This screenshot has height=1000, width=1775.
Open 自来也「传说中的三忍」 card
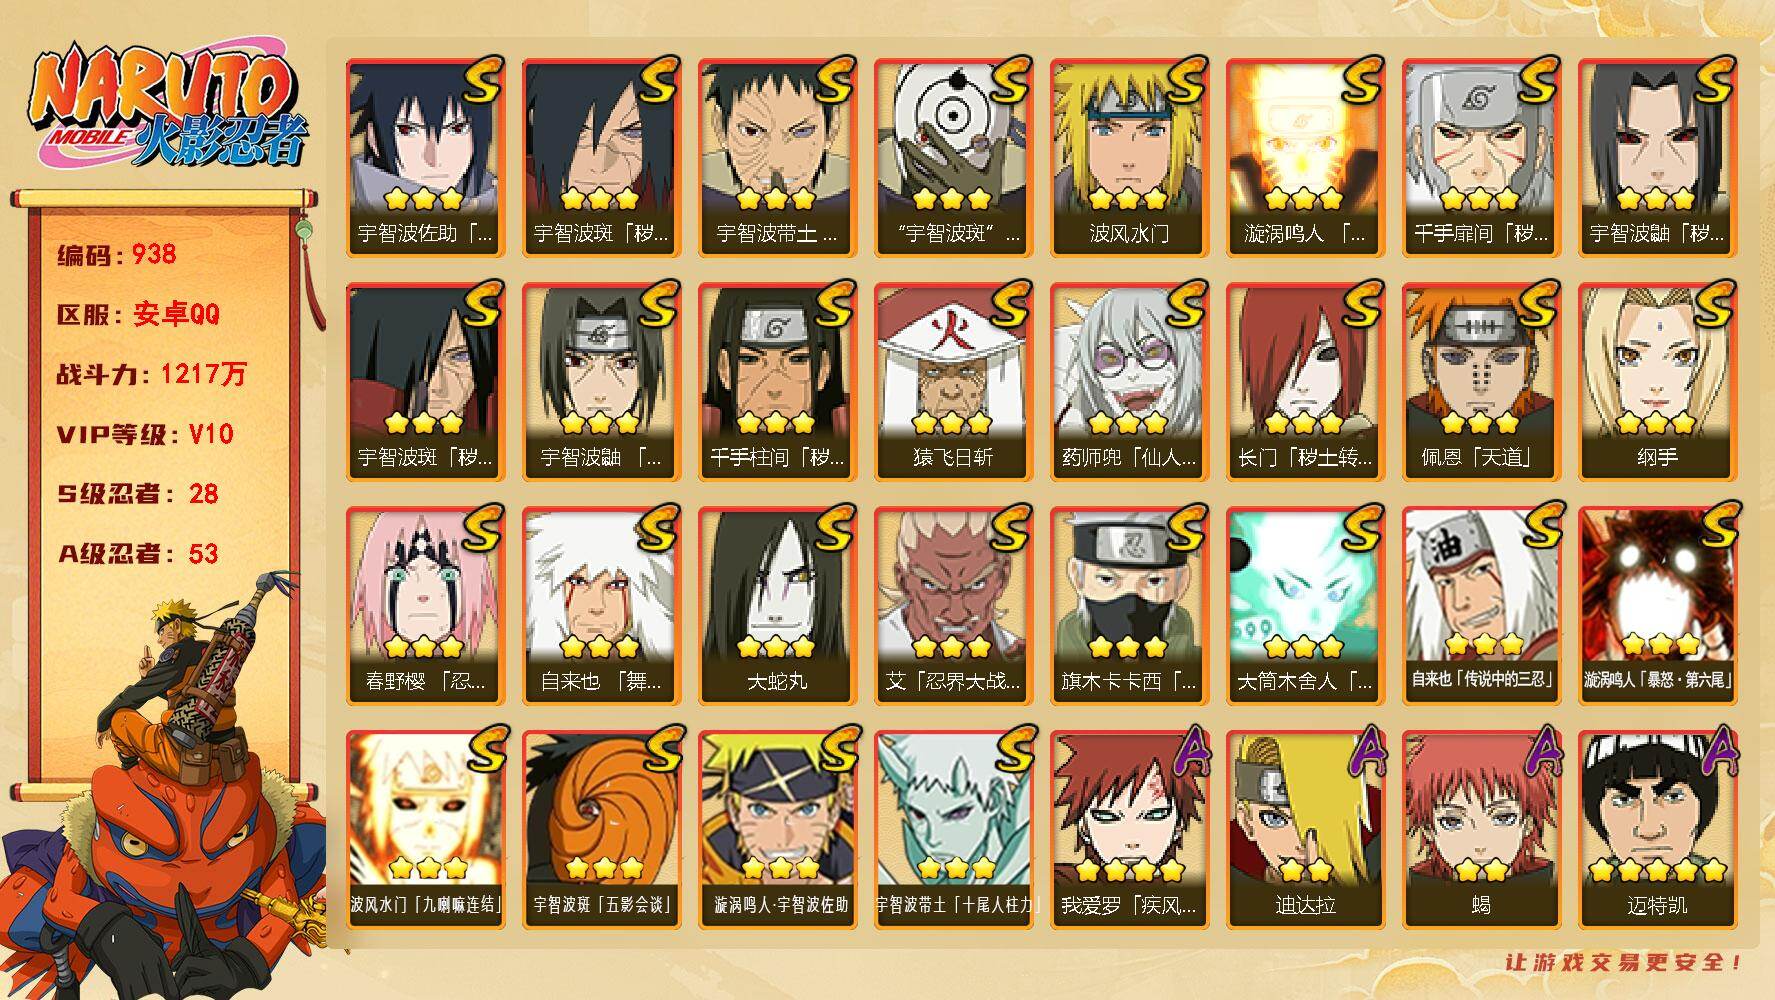point(1481,606)
